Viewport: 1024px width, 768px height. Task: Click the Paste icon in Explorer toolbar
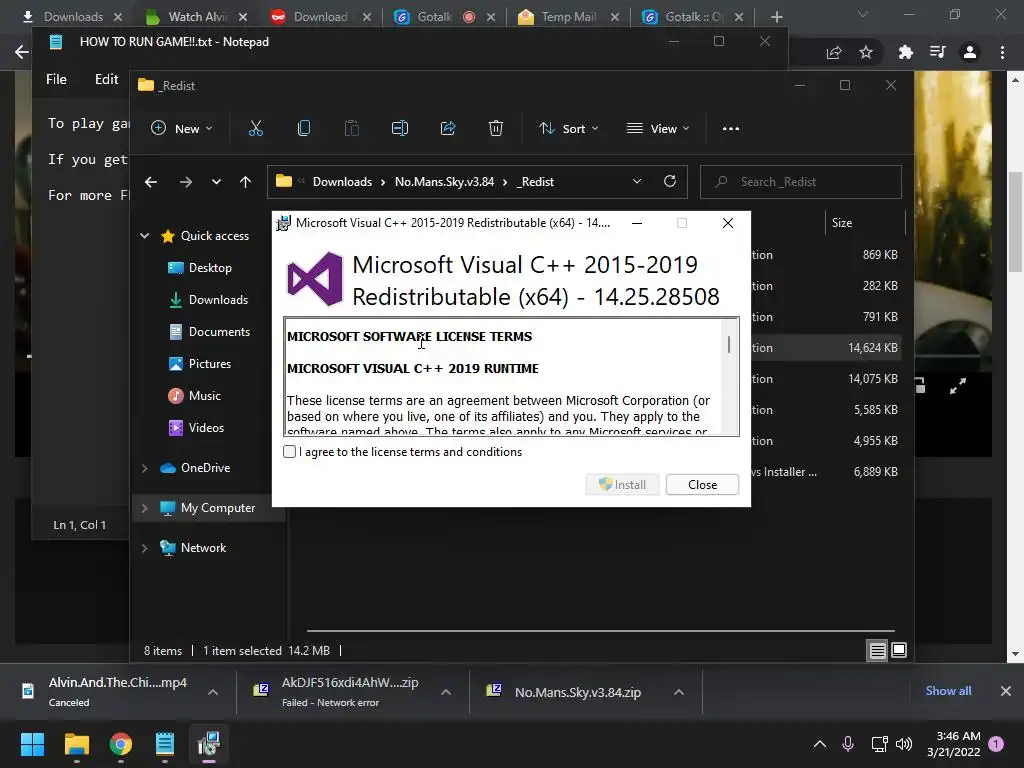click(x=351, y=129)
